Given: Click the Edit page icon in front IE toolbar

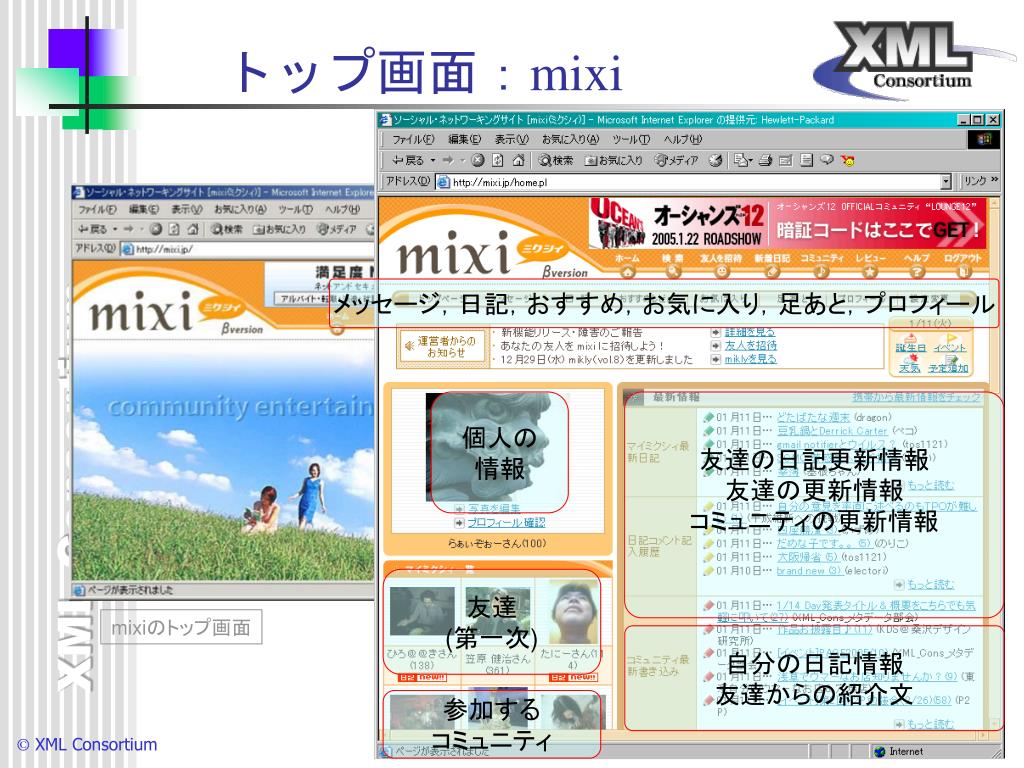Looking at the screenshot, I should (786, 160).
